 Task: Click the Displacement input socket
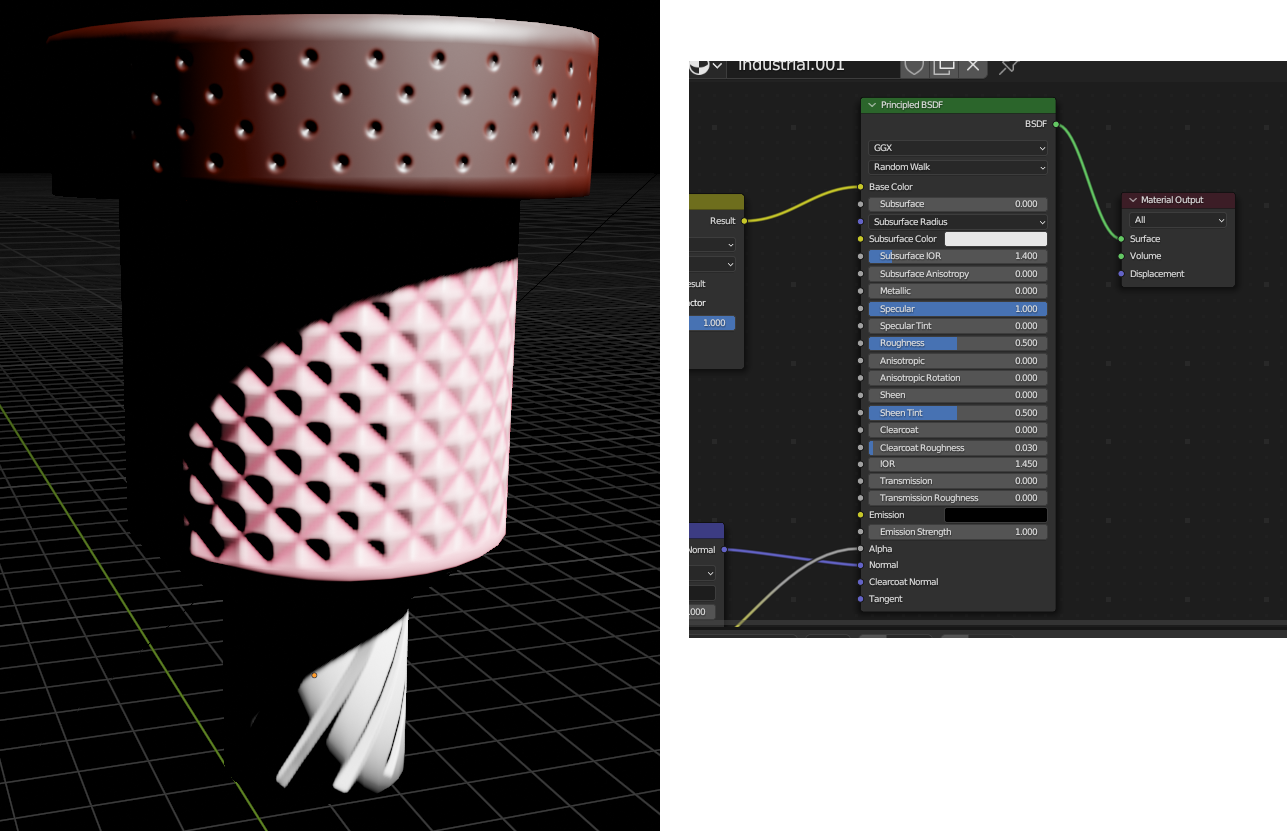(1121, 274)
